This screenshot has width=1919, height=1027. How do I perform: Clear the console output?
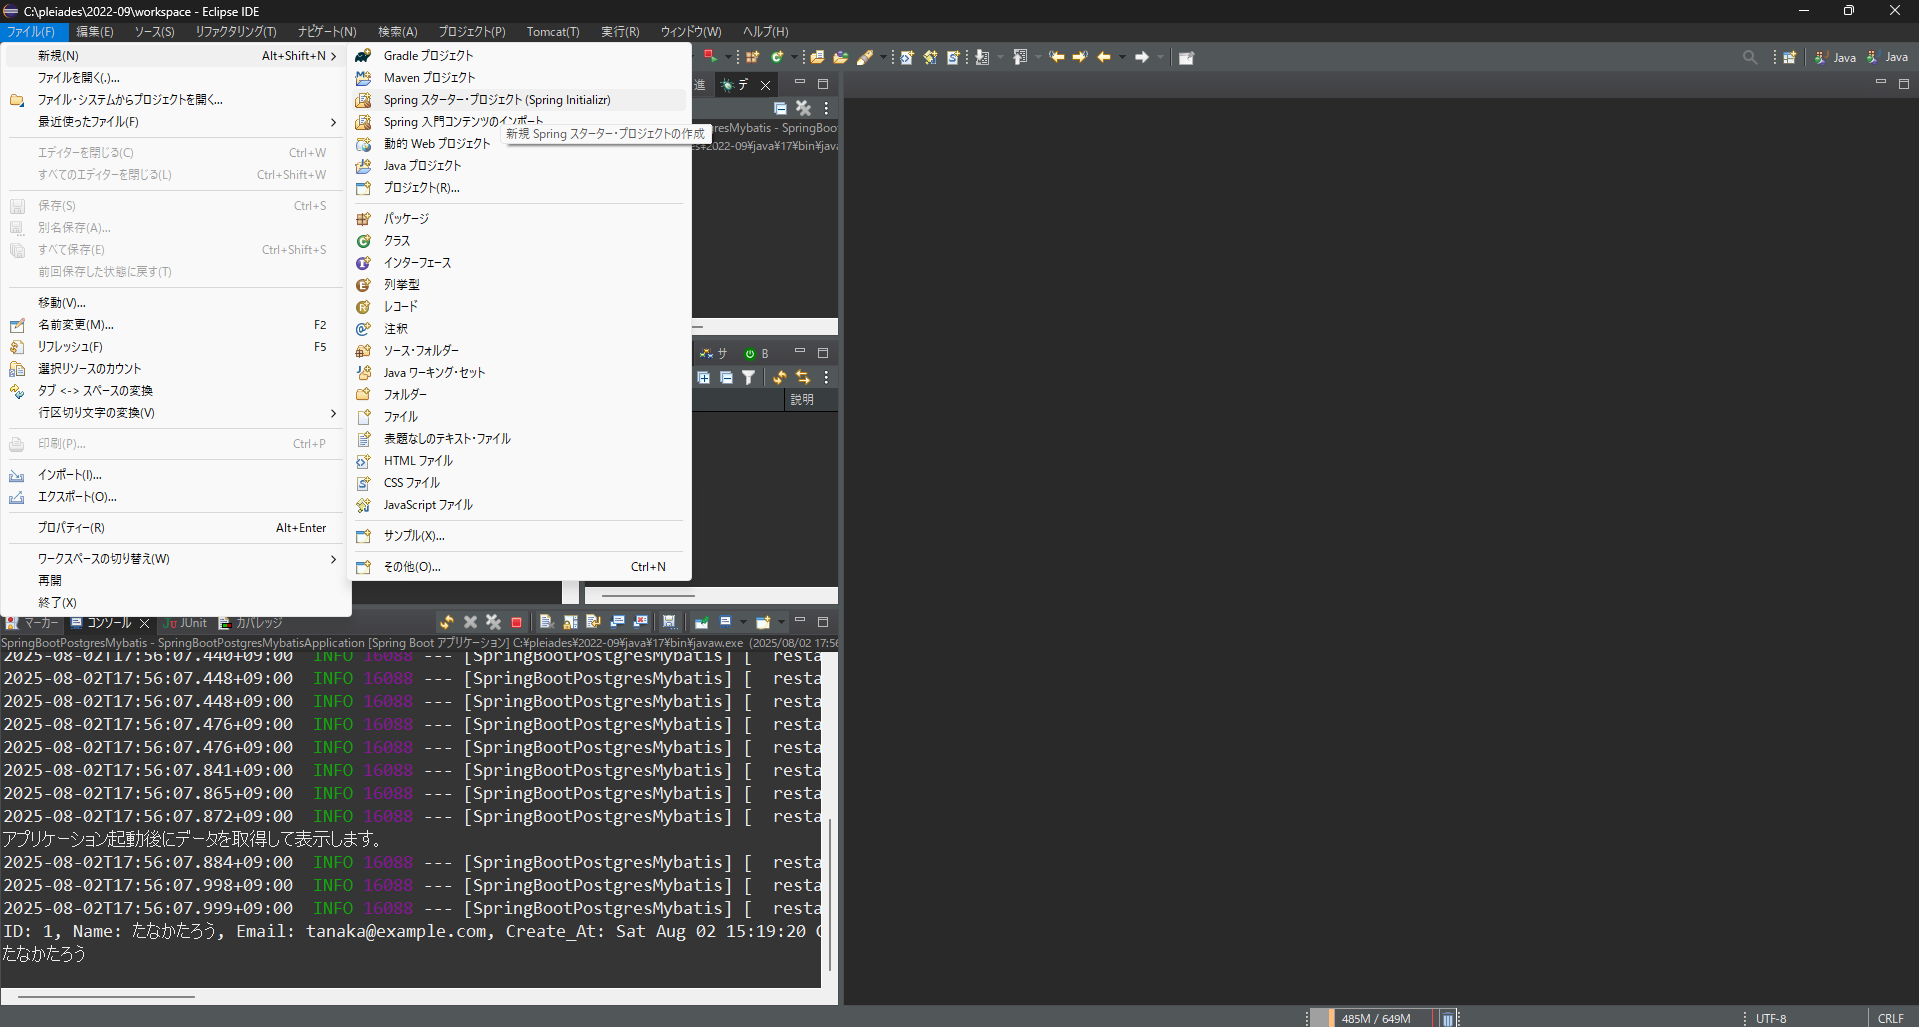(x=546, y=622)
